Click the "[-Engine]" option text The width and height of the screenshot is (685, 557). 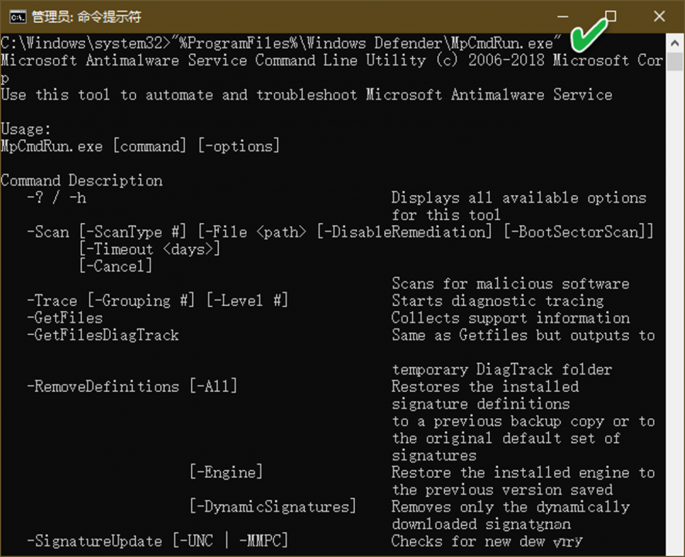tap(226, 472)
